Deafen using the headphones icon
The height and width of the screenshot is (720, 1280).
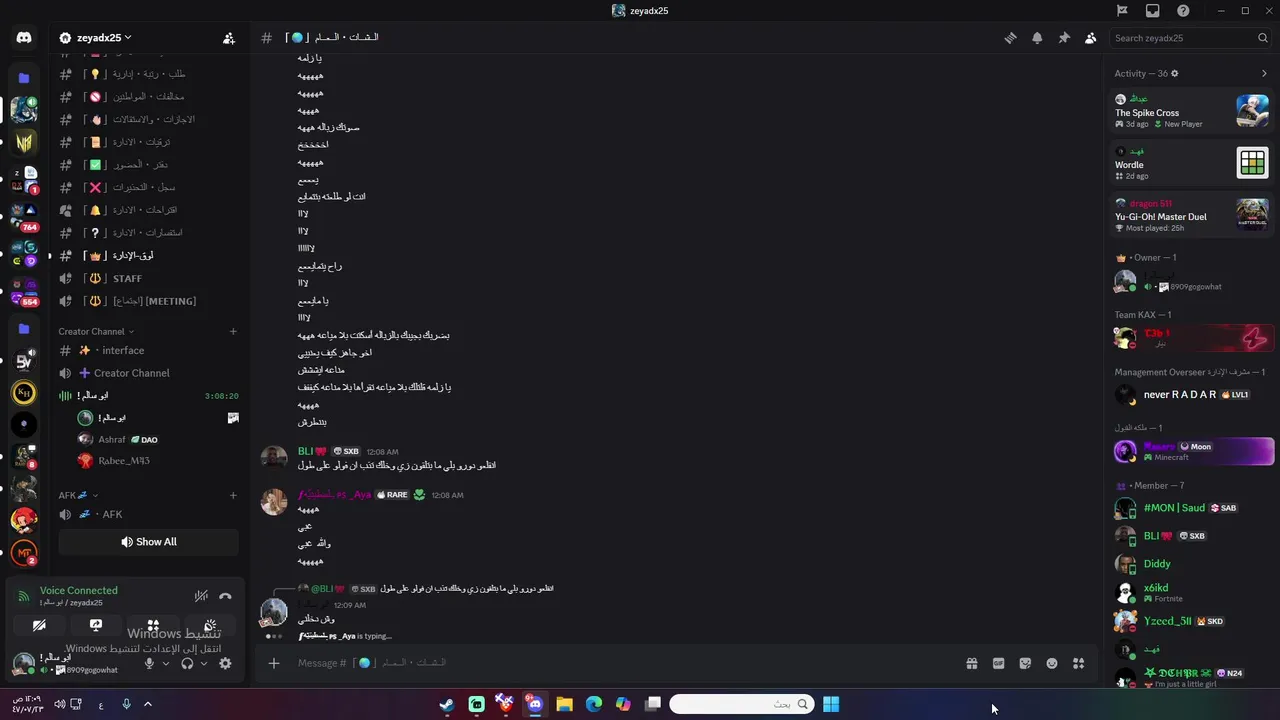(187, 663)
